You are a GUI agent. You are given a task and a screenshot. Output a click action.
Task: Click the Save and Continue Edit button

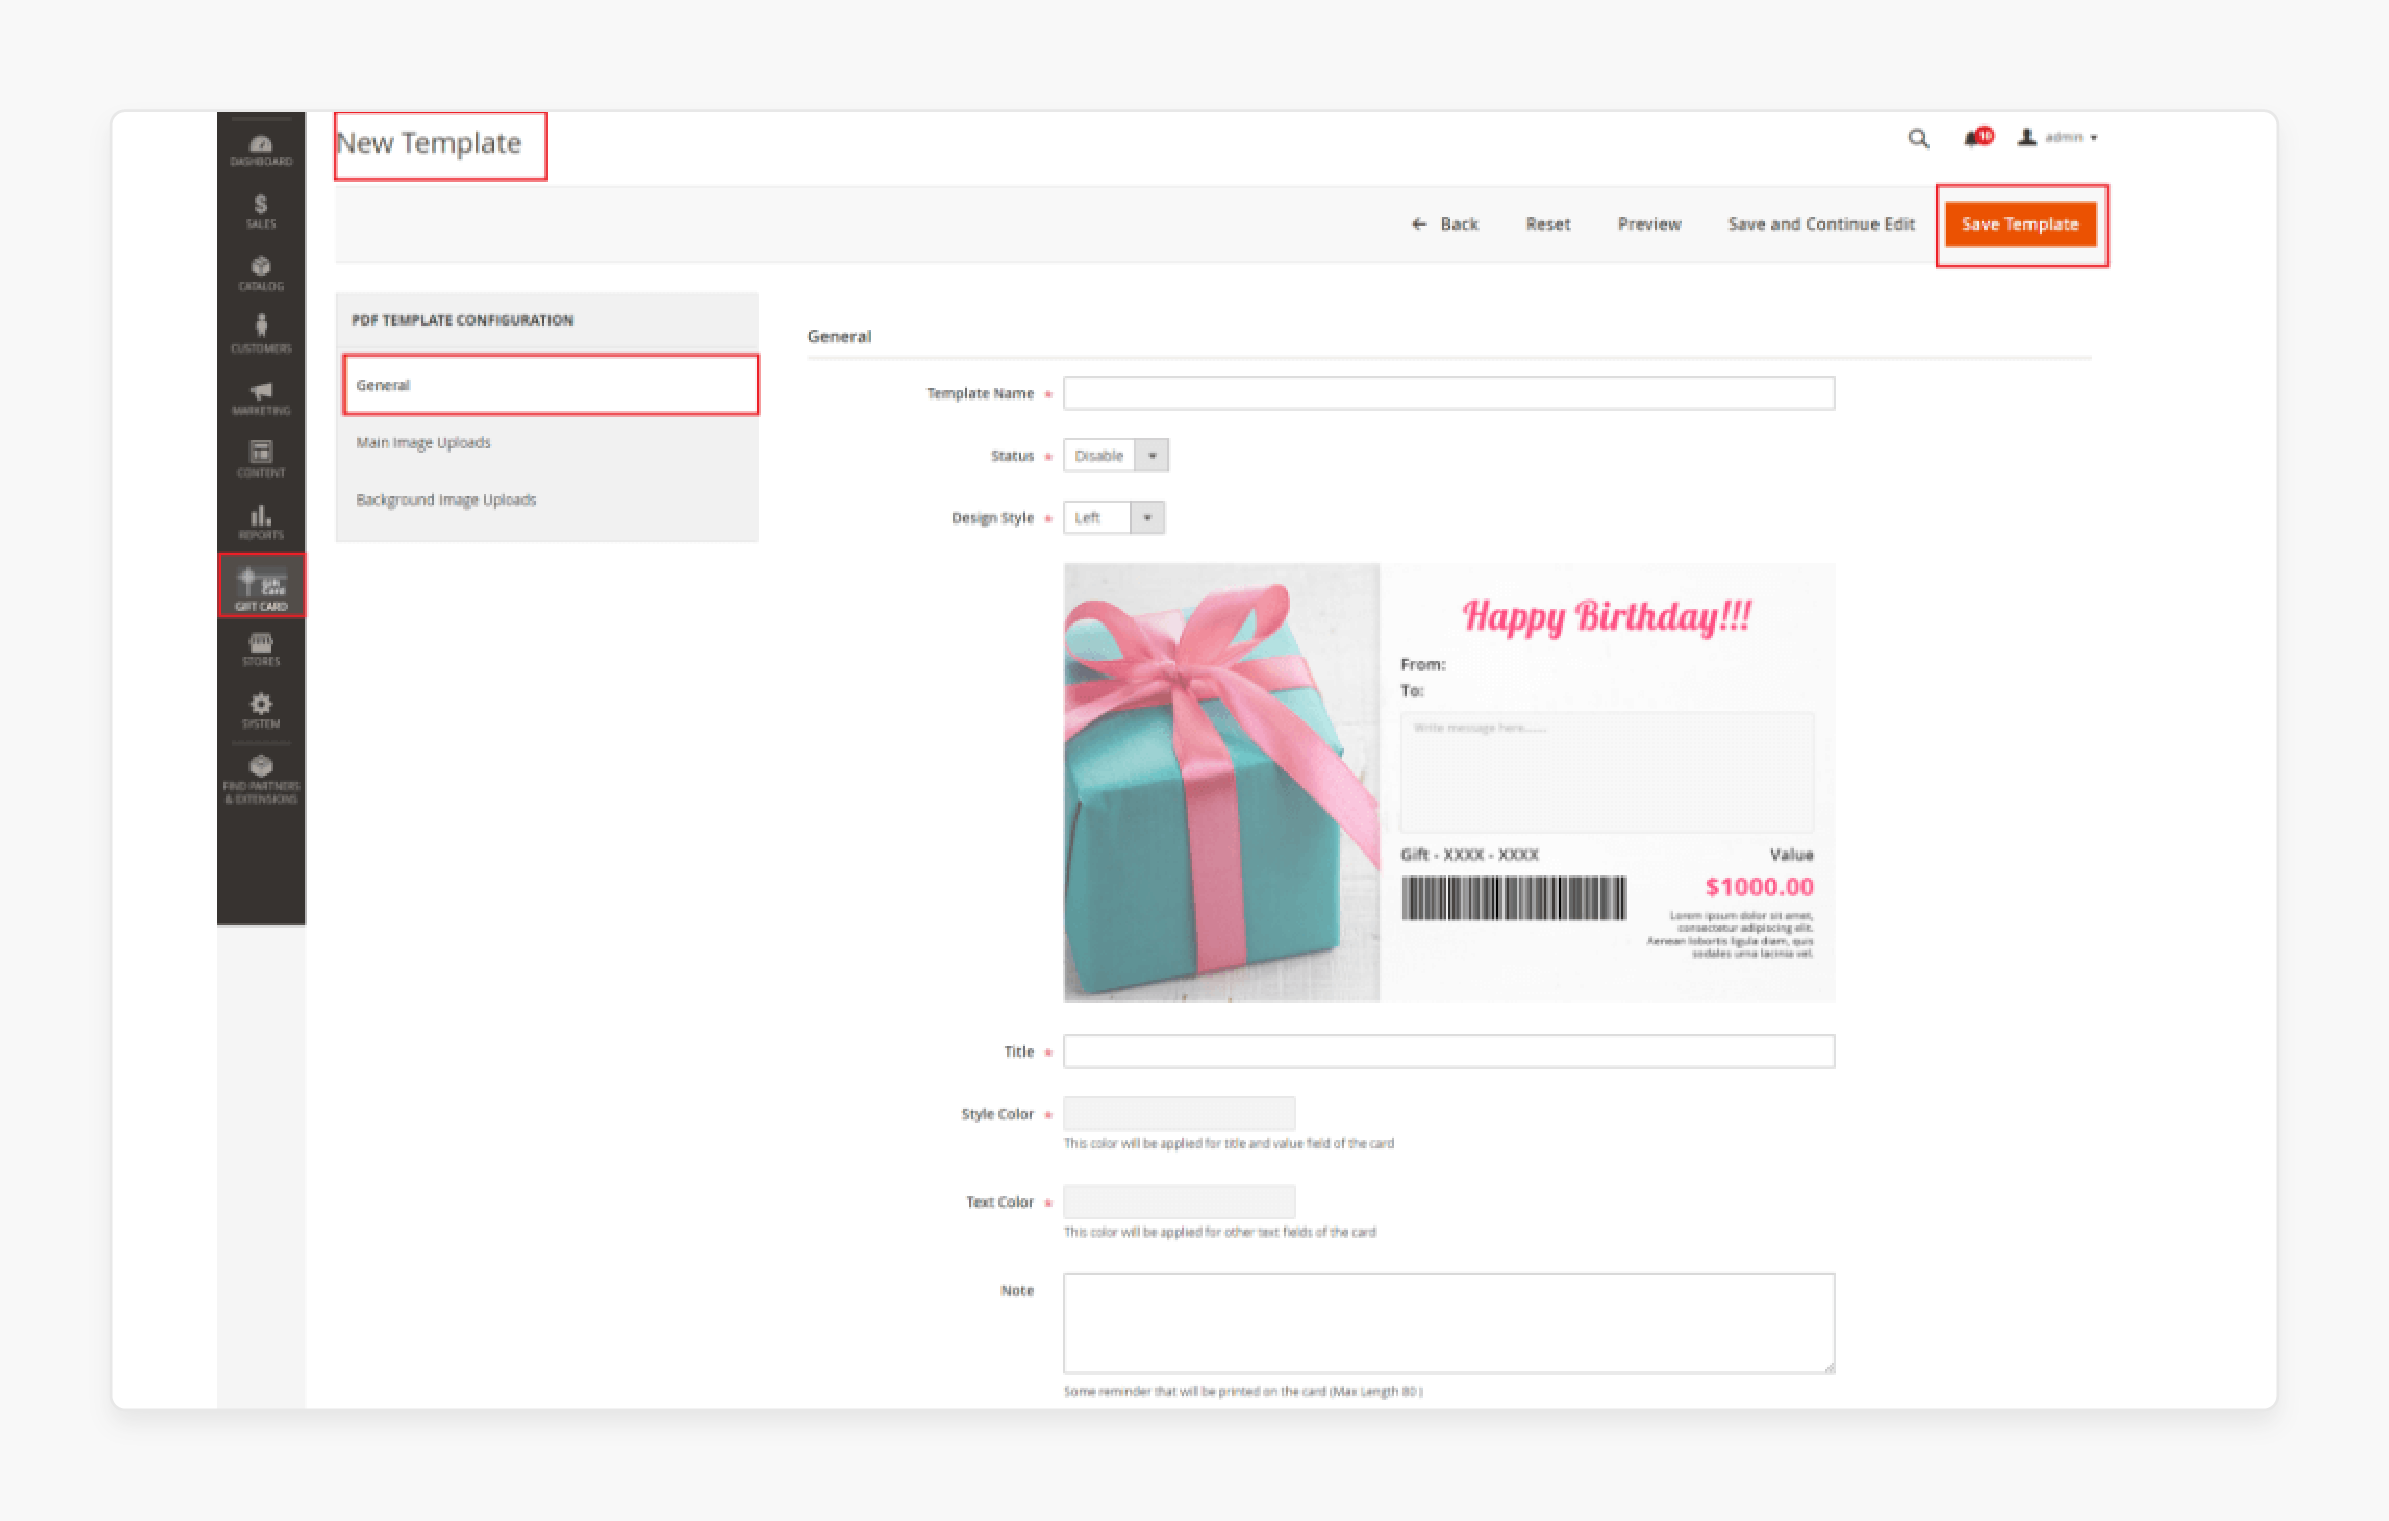point(1816,223)
